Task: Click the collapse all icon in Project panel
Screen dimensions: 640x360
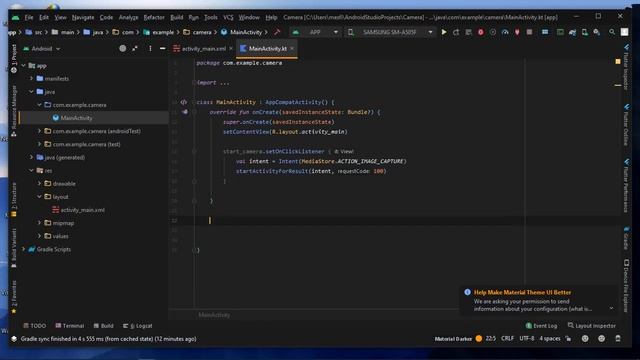Action: pyautogui.click(x=135, y=48)
